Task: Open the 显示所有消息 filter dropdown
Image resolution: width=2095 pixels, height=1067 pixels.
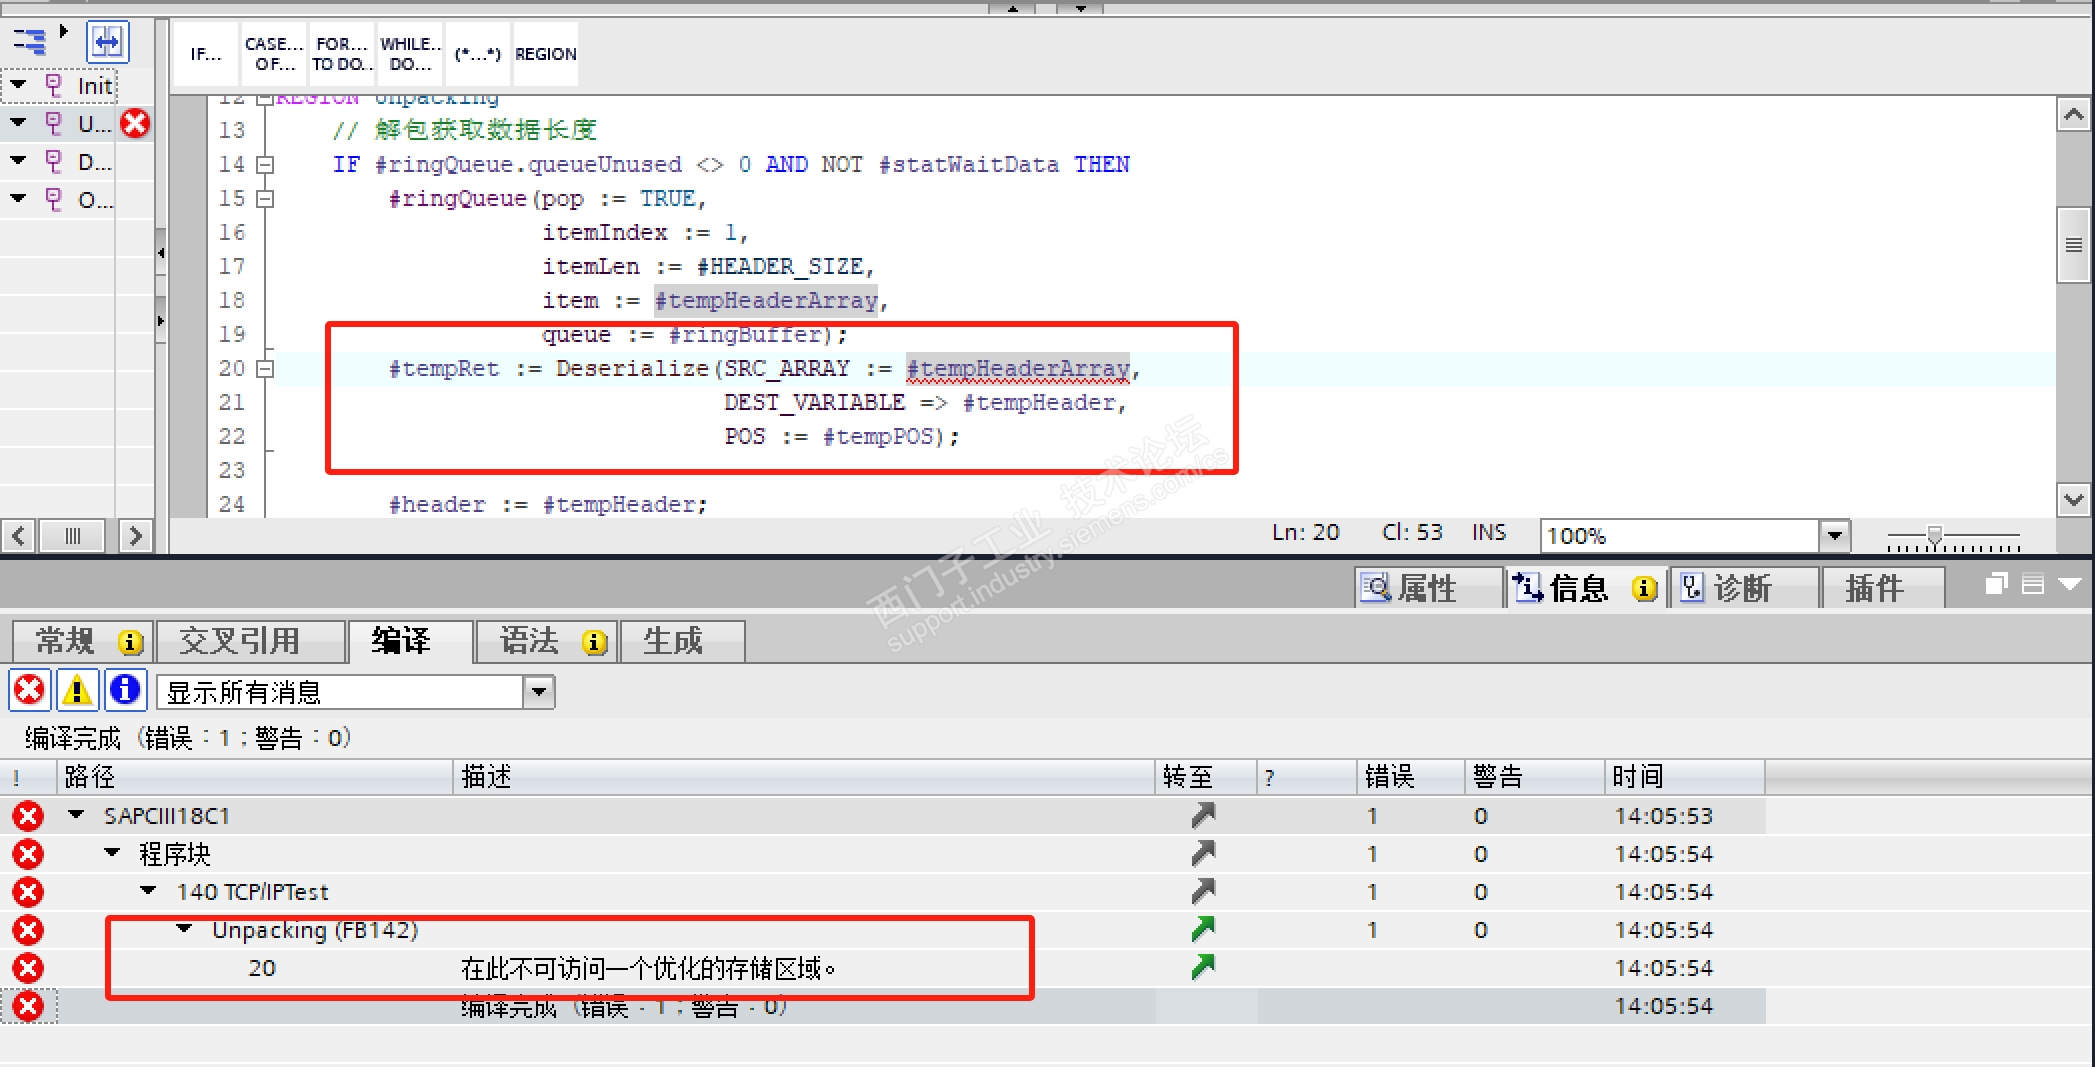Action: pyautogui.click(x=539, y=692)
